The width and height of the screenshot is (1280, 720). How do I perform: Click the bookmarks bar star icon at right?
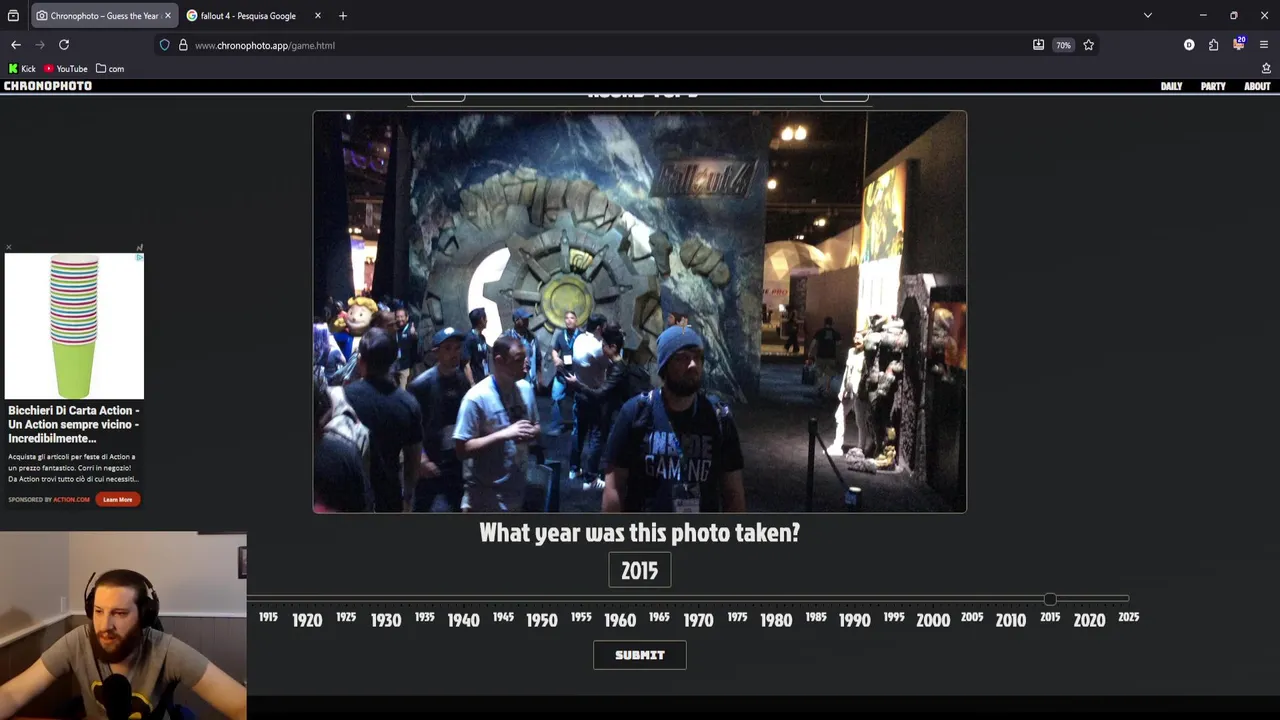click(x=1266, y=69)
